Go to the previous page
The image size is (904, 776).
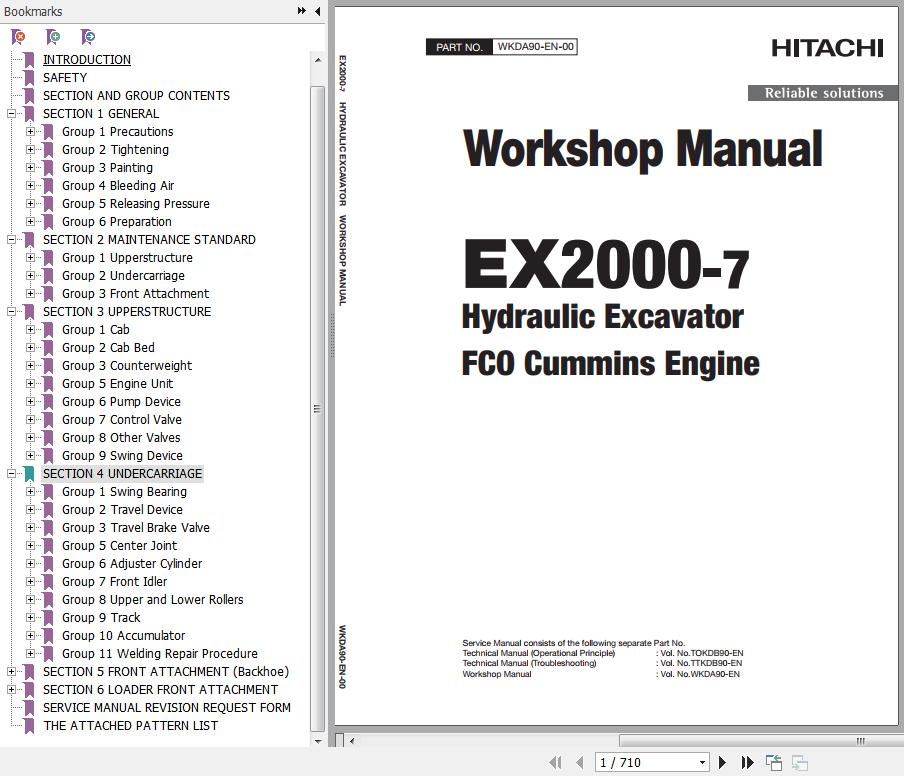(x=579, y=763)
